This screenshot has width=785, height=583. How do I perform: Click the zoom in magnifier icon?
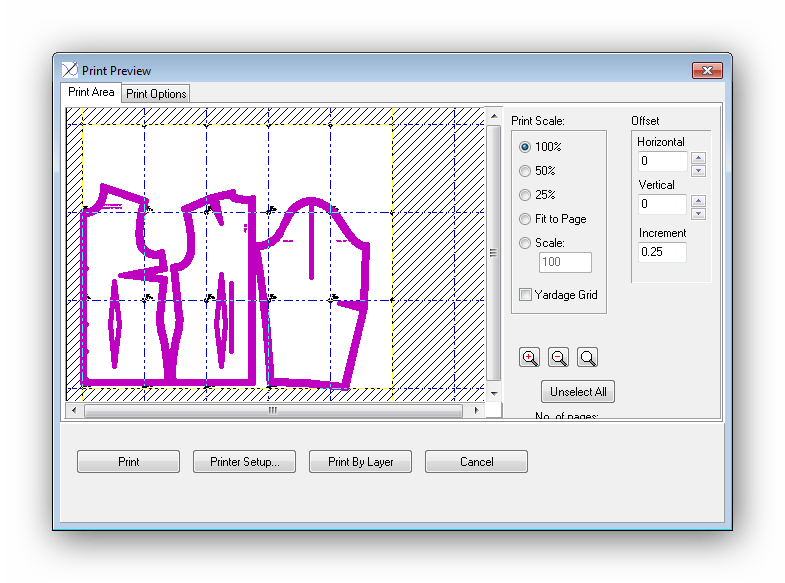[529, 357]
